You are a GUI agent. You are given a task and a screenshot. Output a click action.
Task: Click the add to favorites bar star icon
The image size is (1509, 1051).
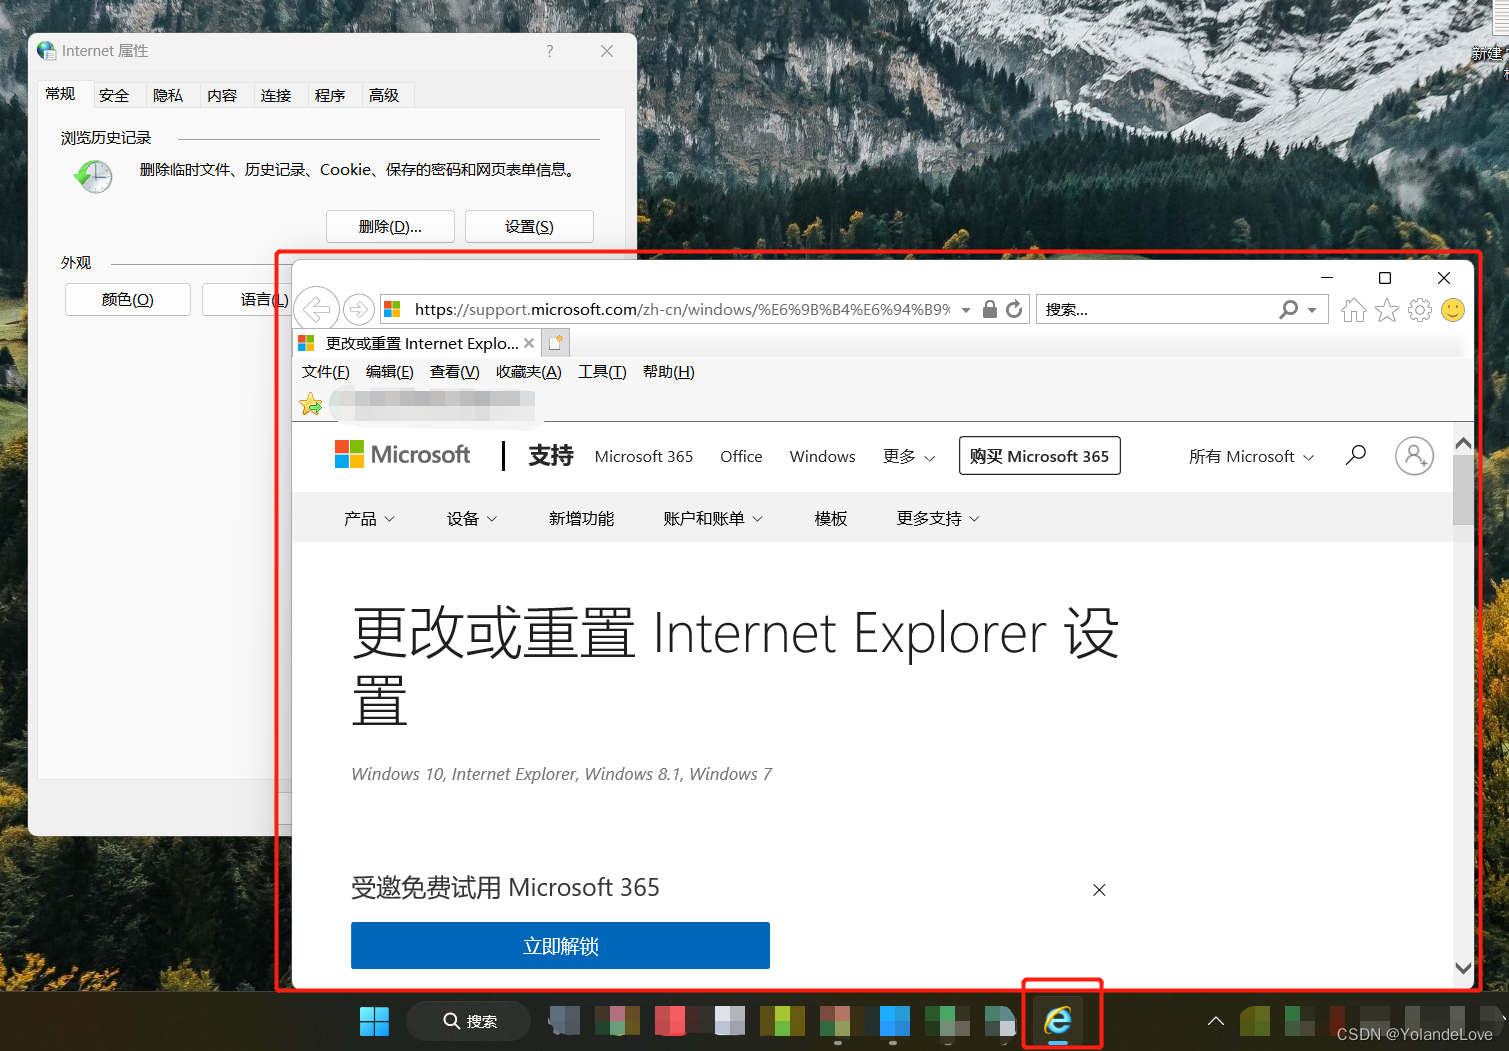[311, 404]
